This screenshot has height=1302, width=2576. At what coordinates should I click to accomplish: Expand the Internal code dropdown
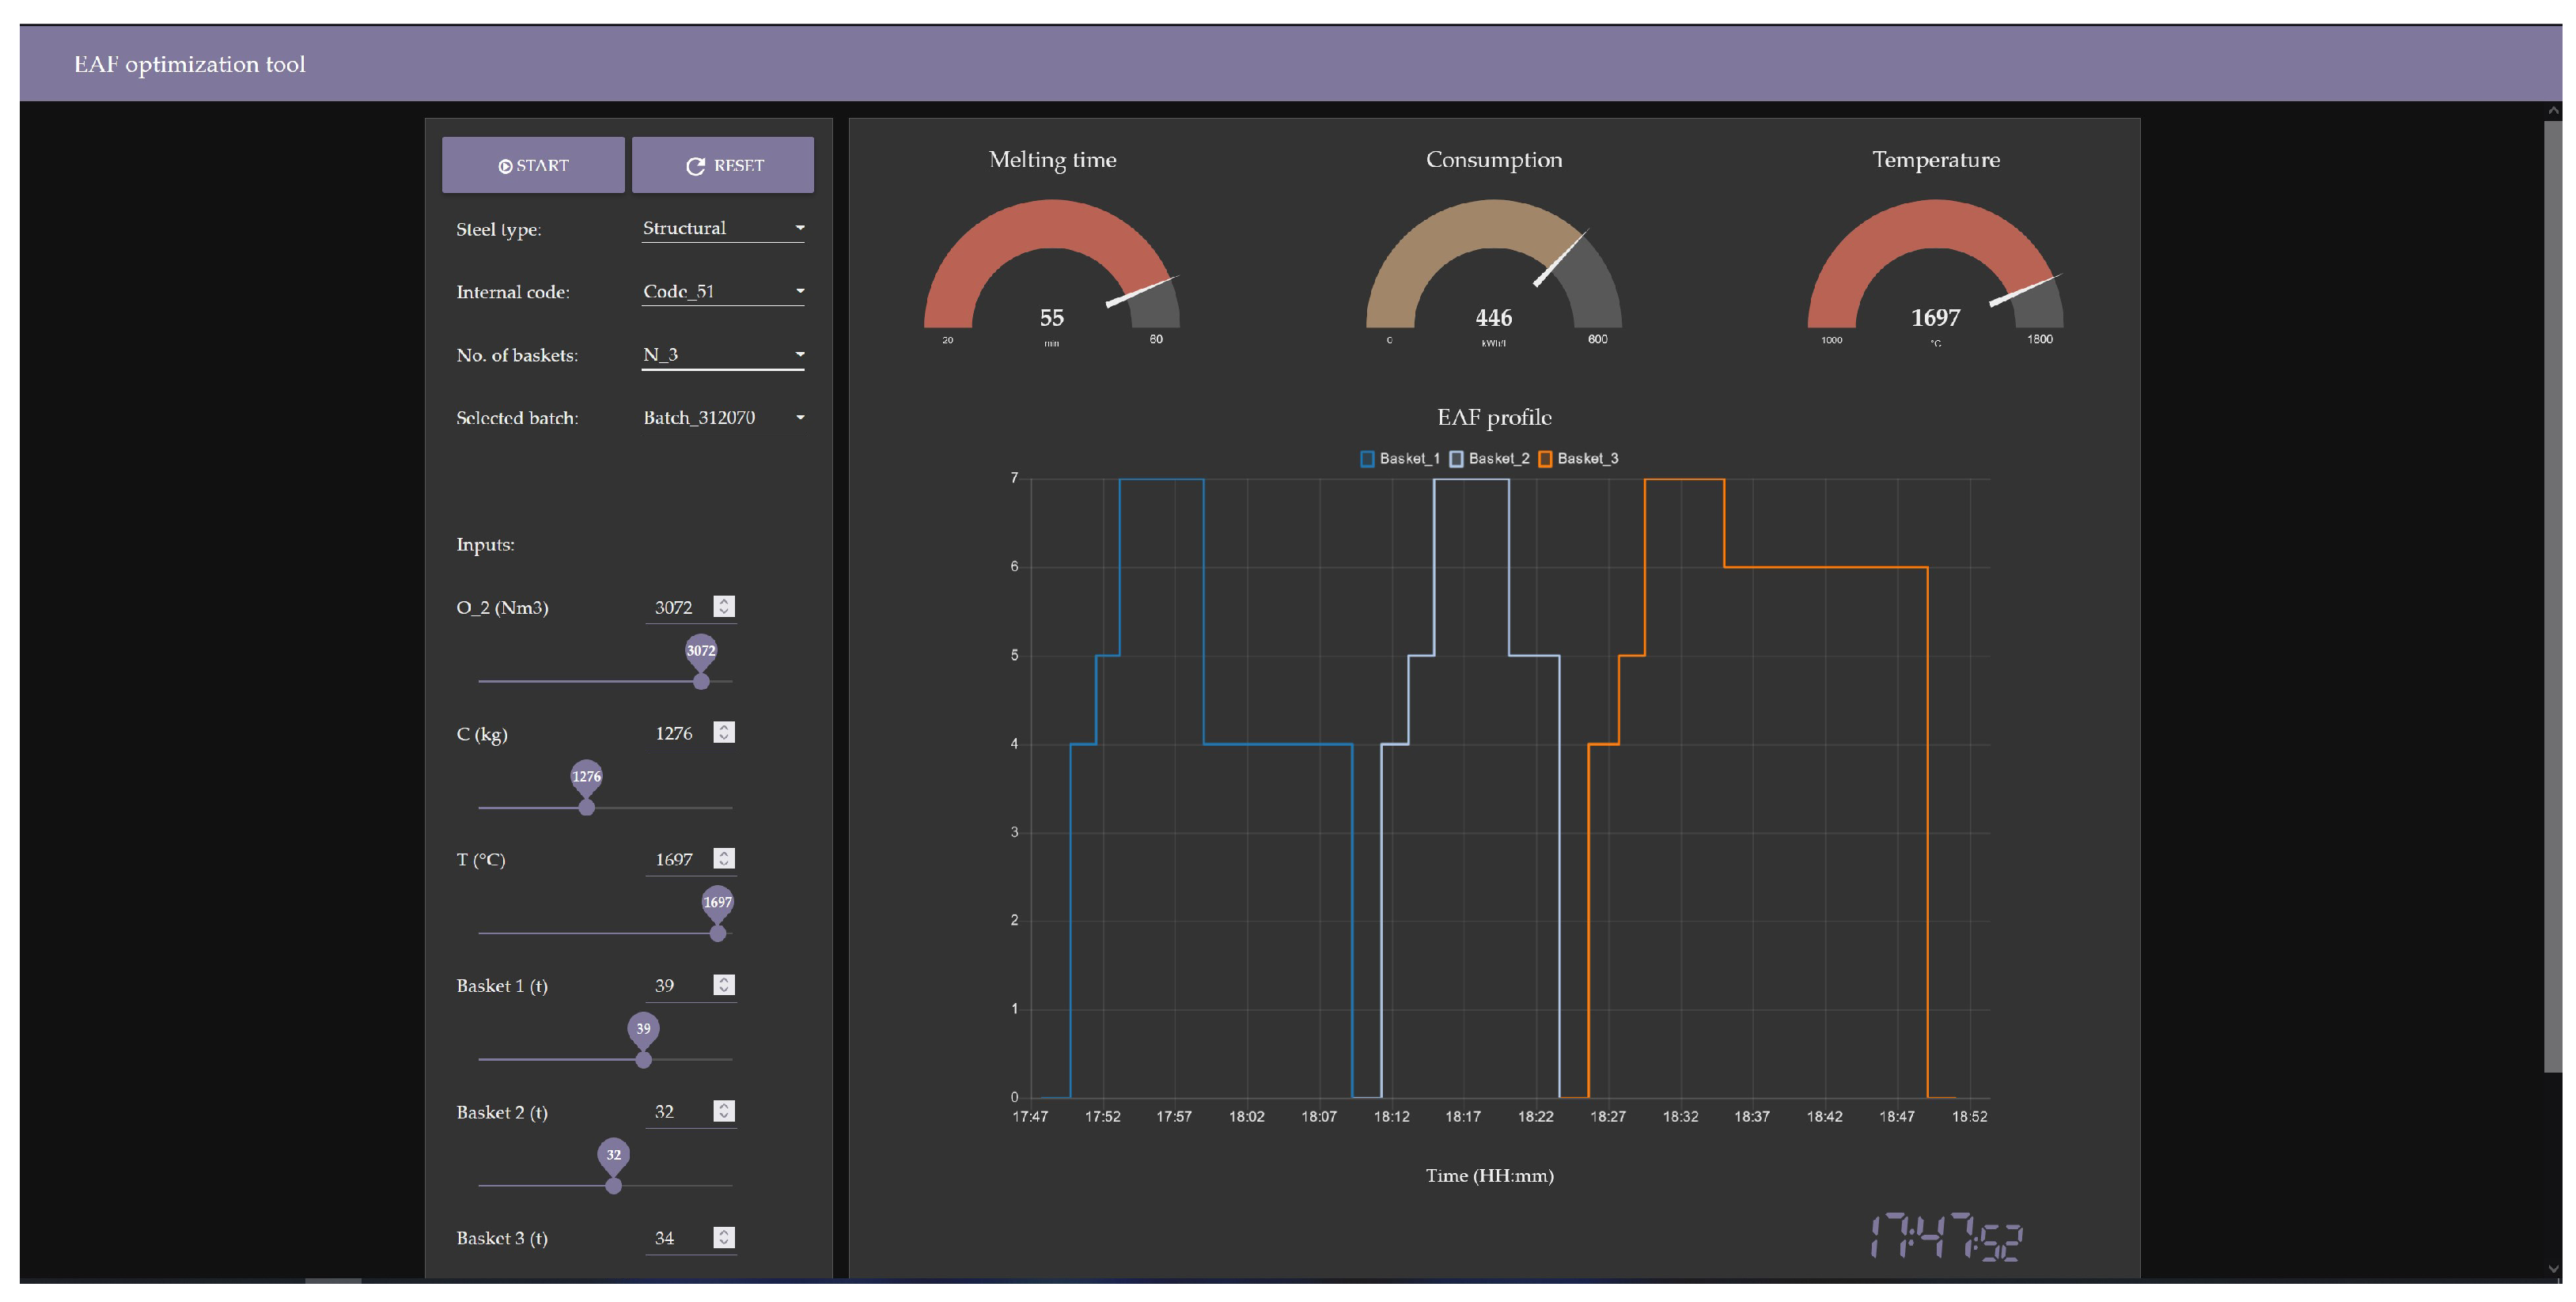click(722, 291)
